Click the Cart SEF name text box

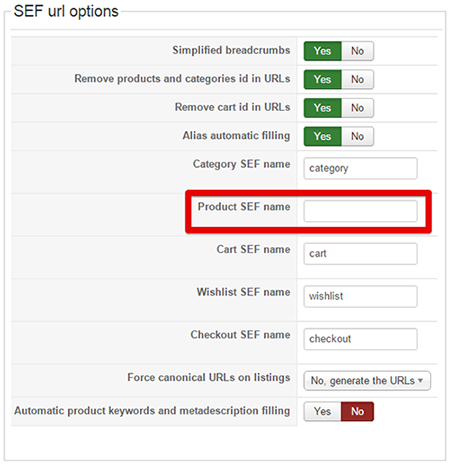[360, 254]
